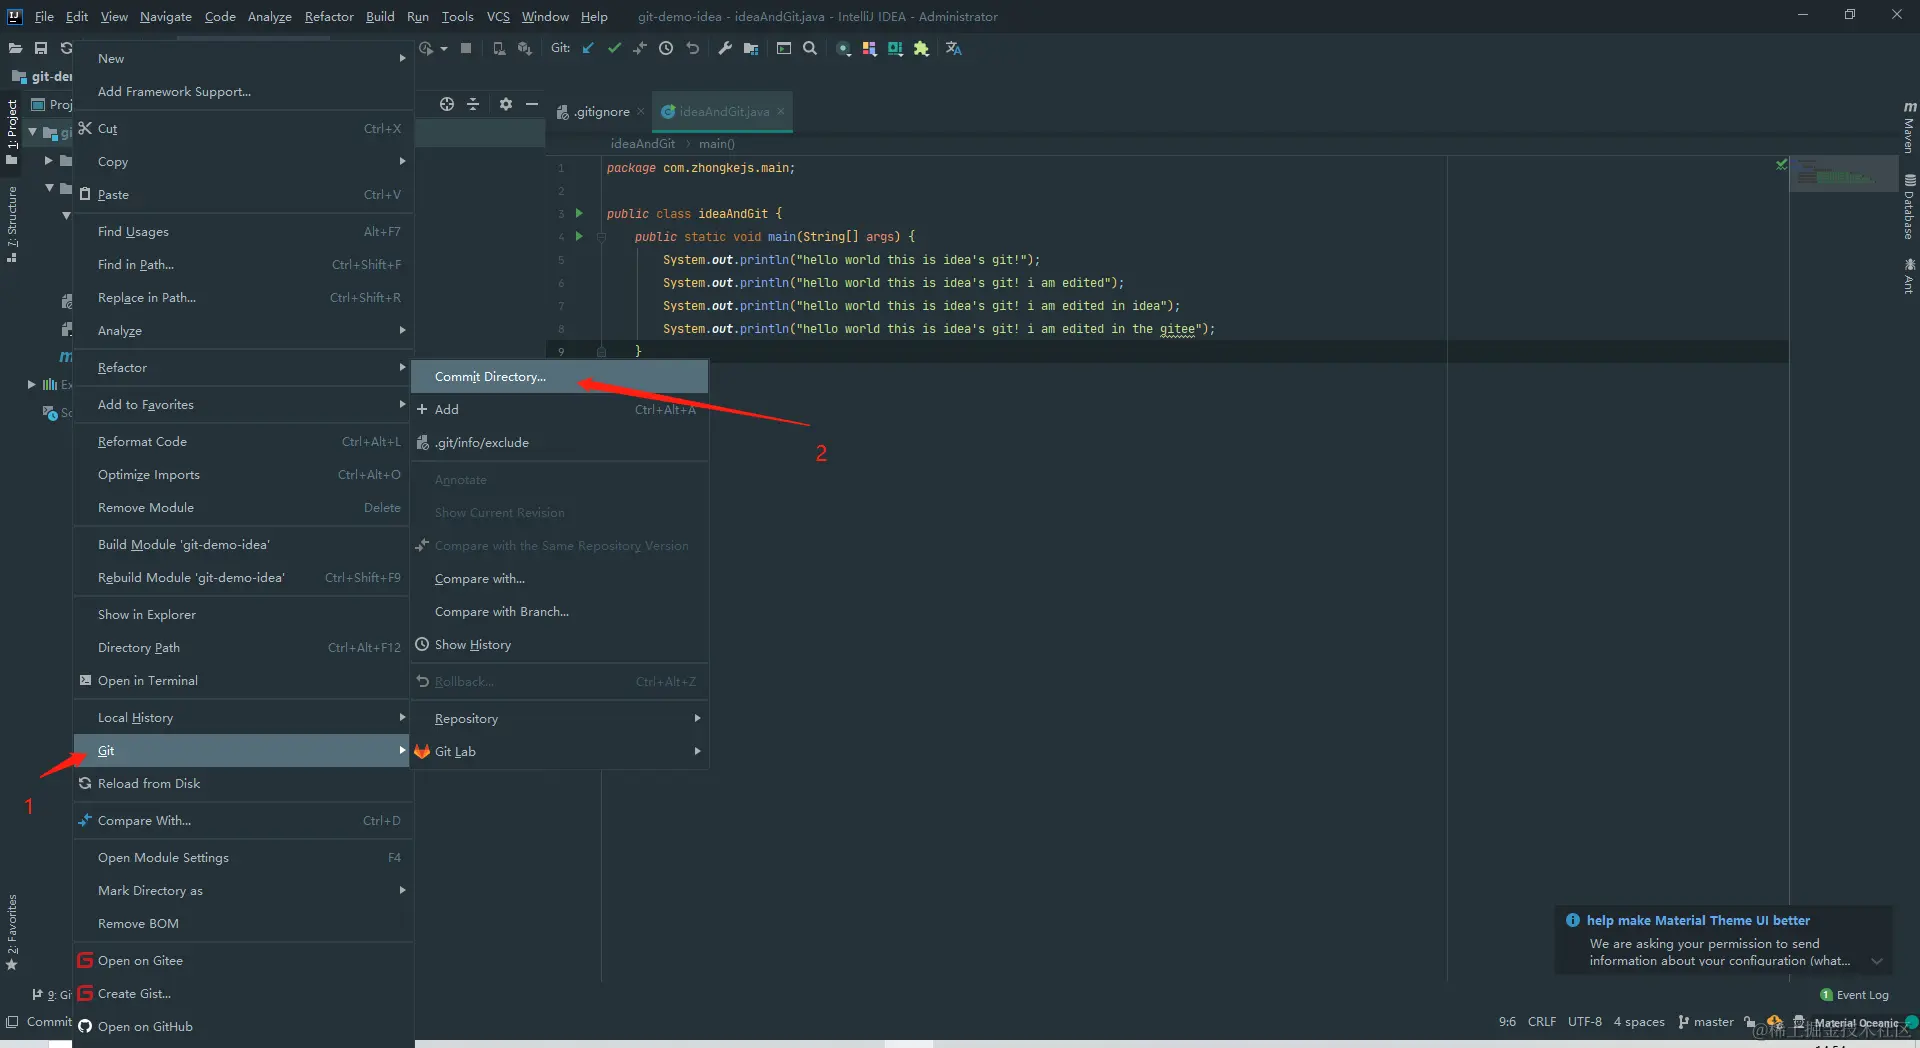Expand the Mark Directory as submenu arrow
This screenshot has height=1048, width=1920.
[402, 890]
